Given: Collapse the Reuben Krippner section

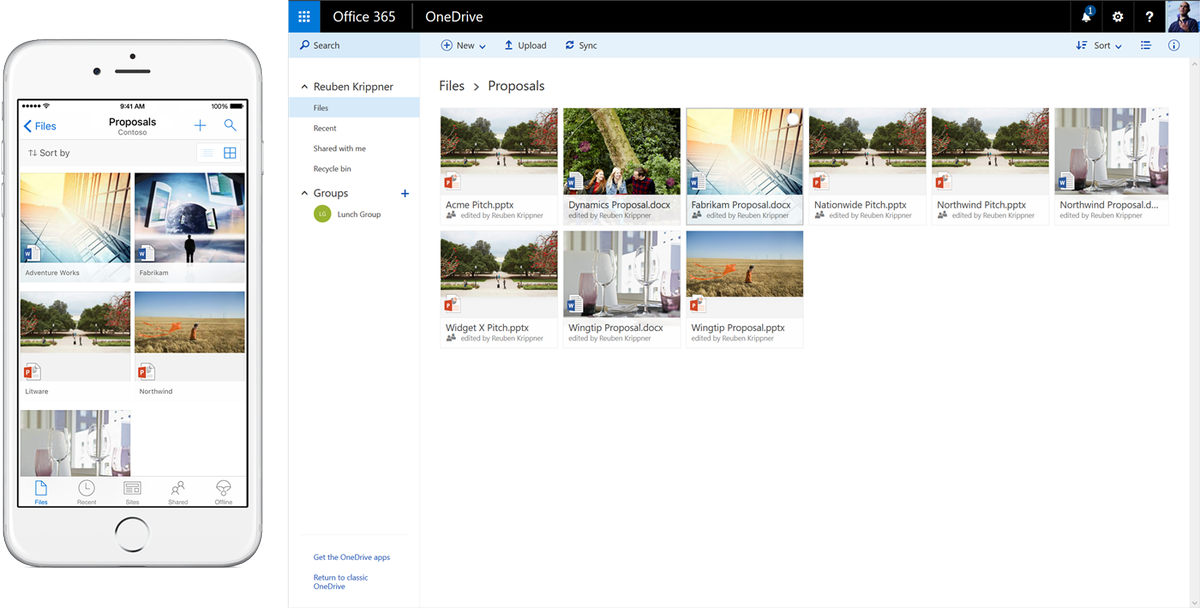Looking at the screenshot, I should (x=304, y=87).
